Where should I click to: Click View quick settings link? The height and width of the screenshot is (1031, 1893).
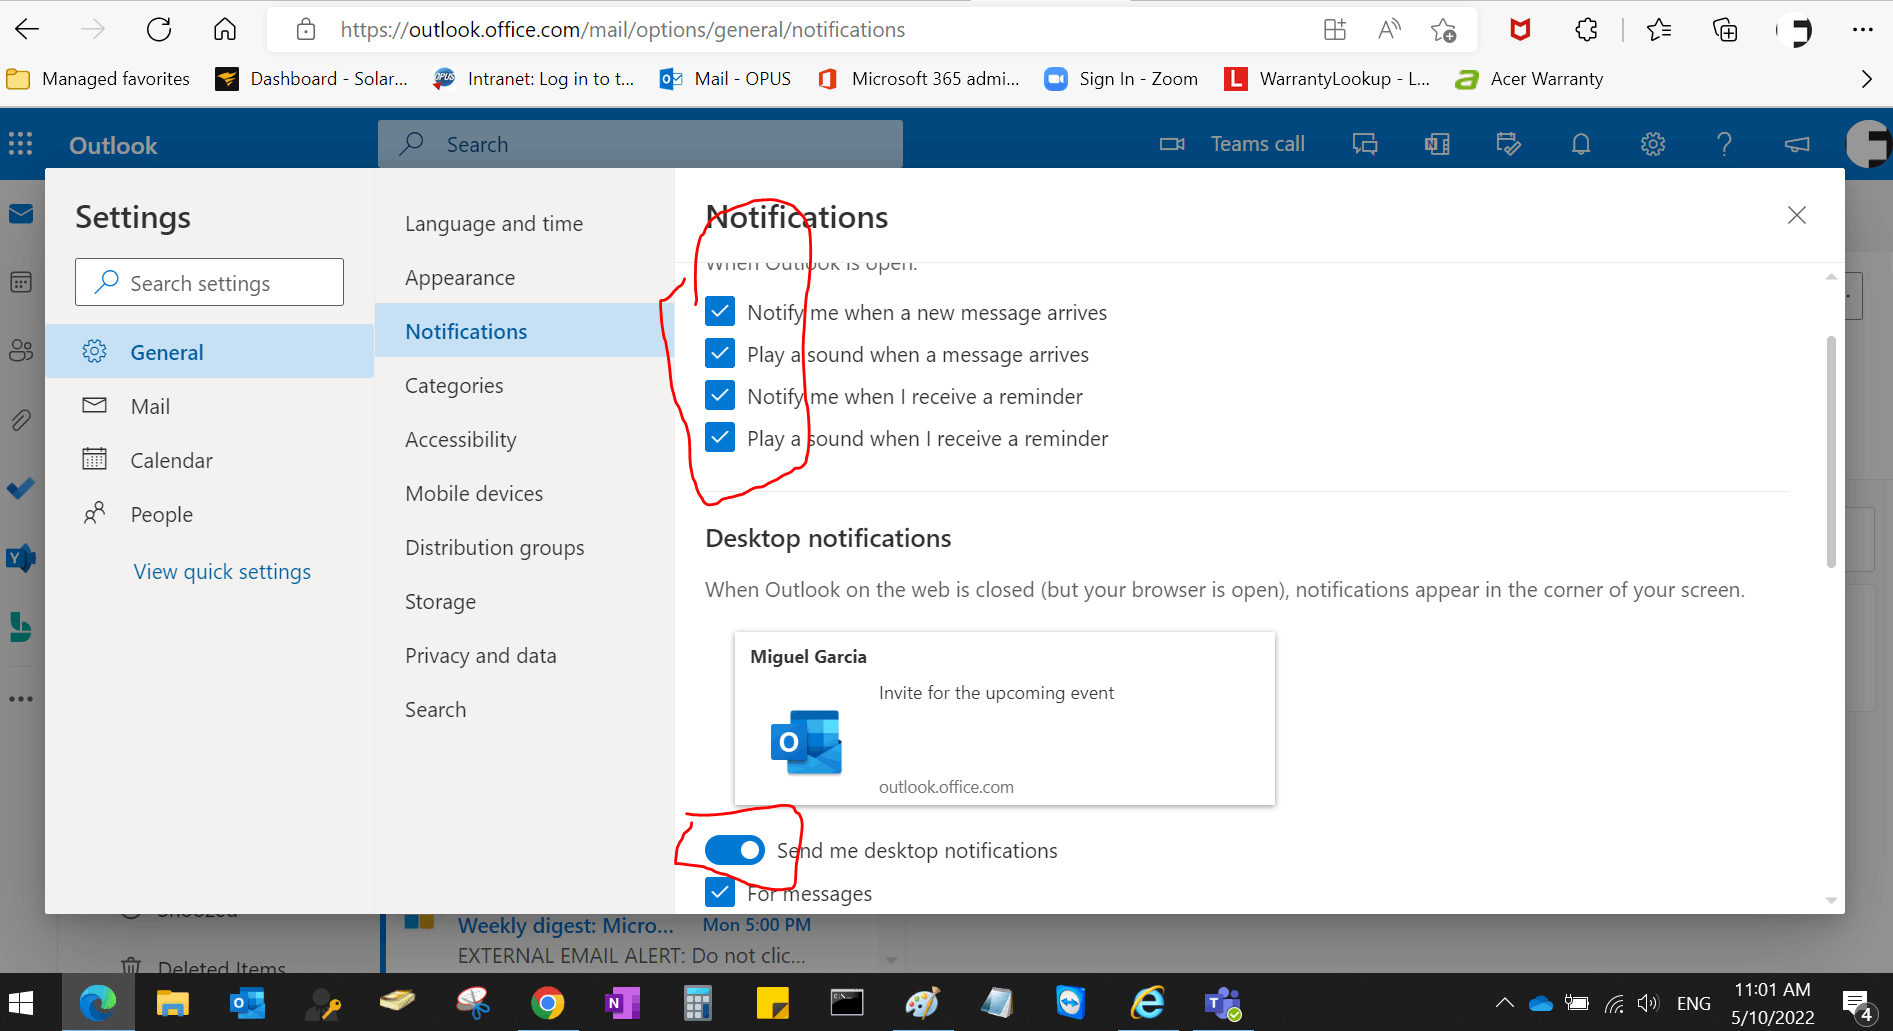click(222, 572)
